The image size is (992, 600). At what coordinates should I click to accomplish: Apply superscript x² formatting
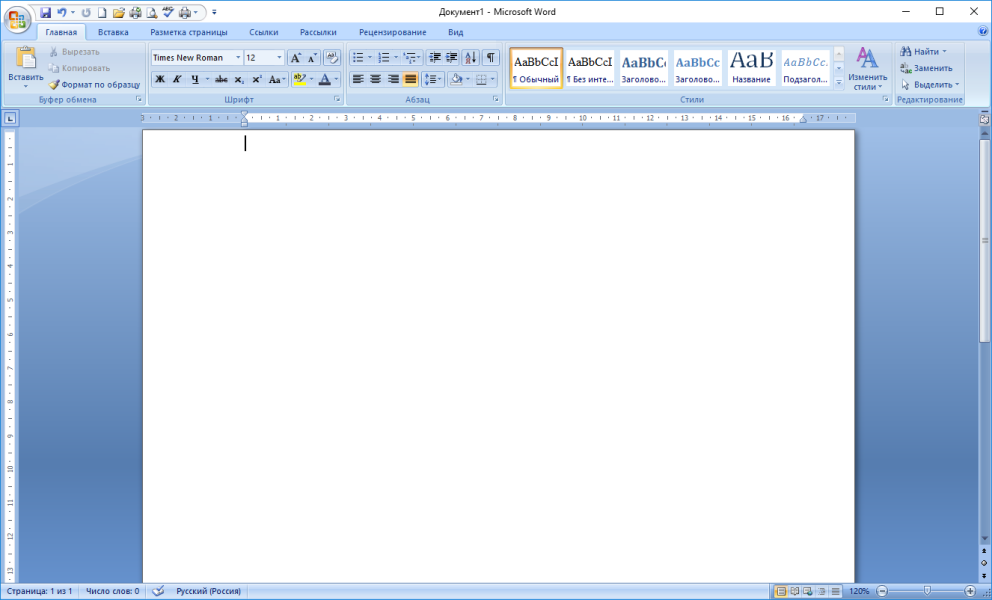coord(256,79)
